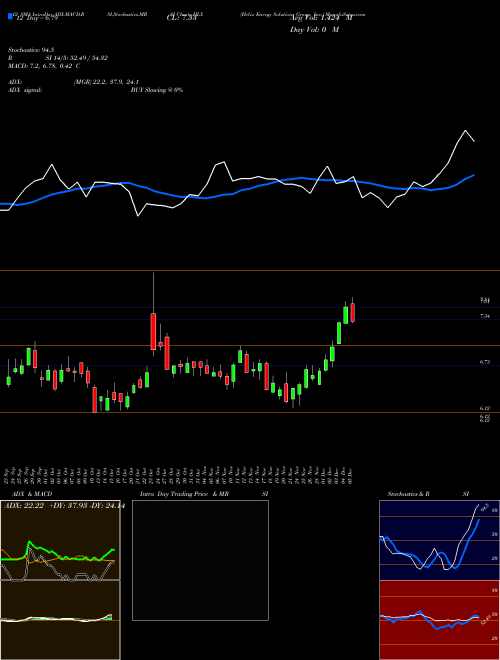Click the blue stochastics sub-chart
Image resolution: width=500 pixels, height=660 pixels.
coord(439,540)
